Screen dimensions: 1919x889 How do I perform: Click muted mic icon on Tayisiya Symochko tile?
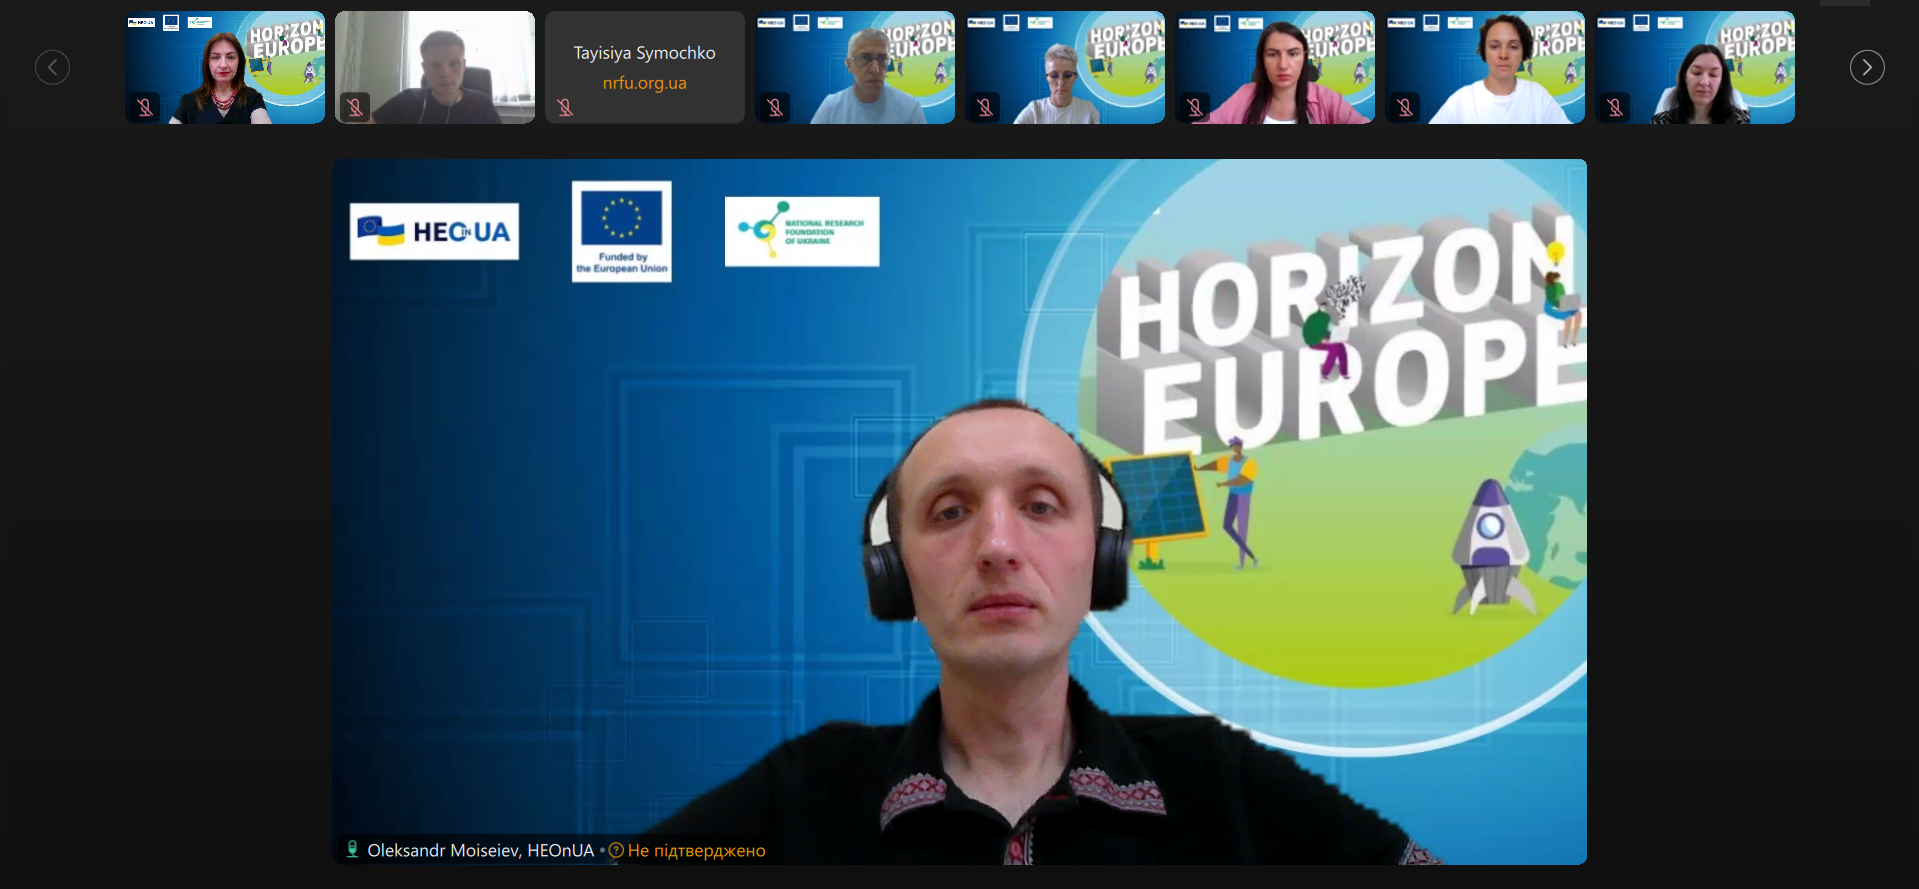[x=565, y=107]
